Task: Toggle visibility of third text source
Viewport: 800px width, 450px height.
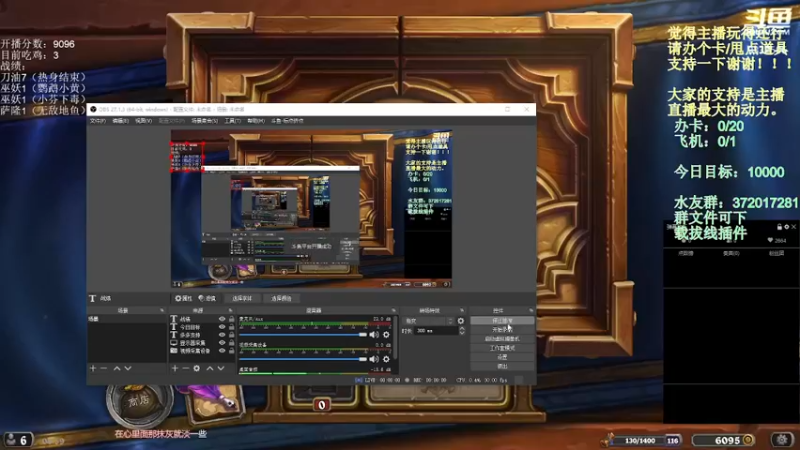Action: point(222,335)
